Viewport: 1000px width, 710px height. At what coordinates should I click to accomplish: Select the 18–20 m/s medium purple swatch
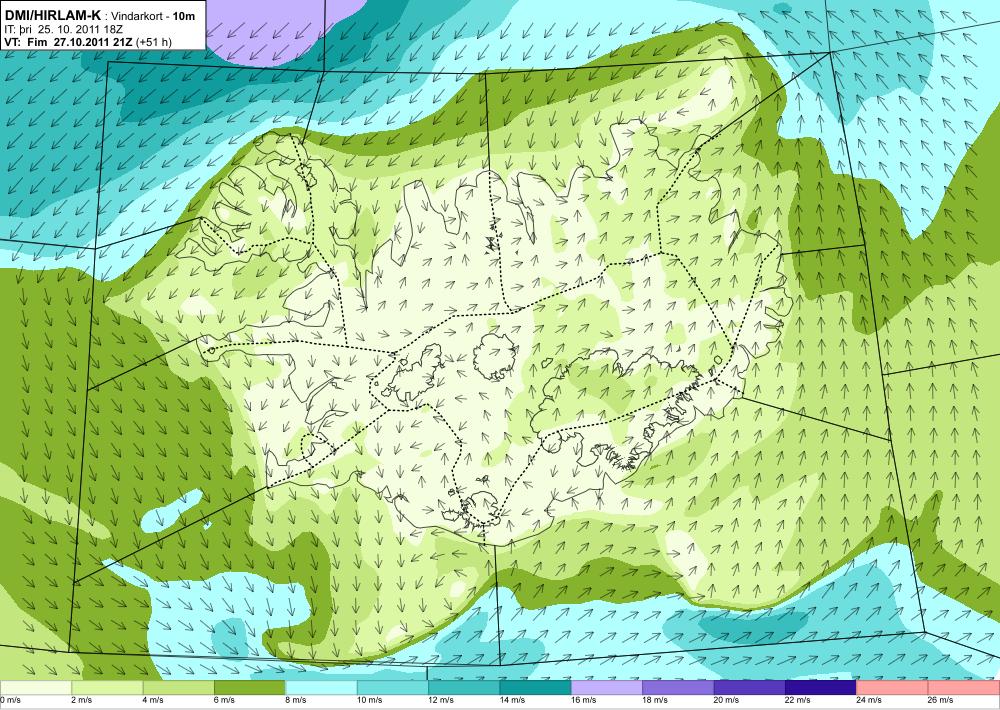click(x=679, y=688)
